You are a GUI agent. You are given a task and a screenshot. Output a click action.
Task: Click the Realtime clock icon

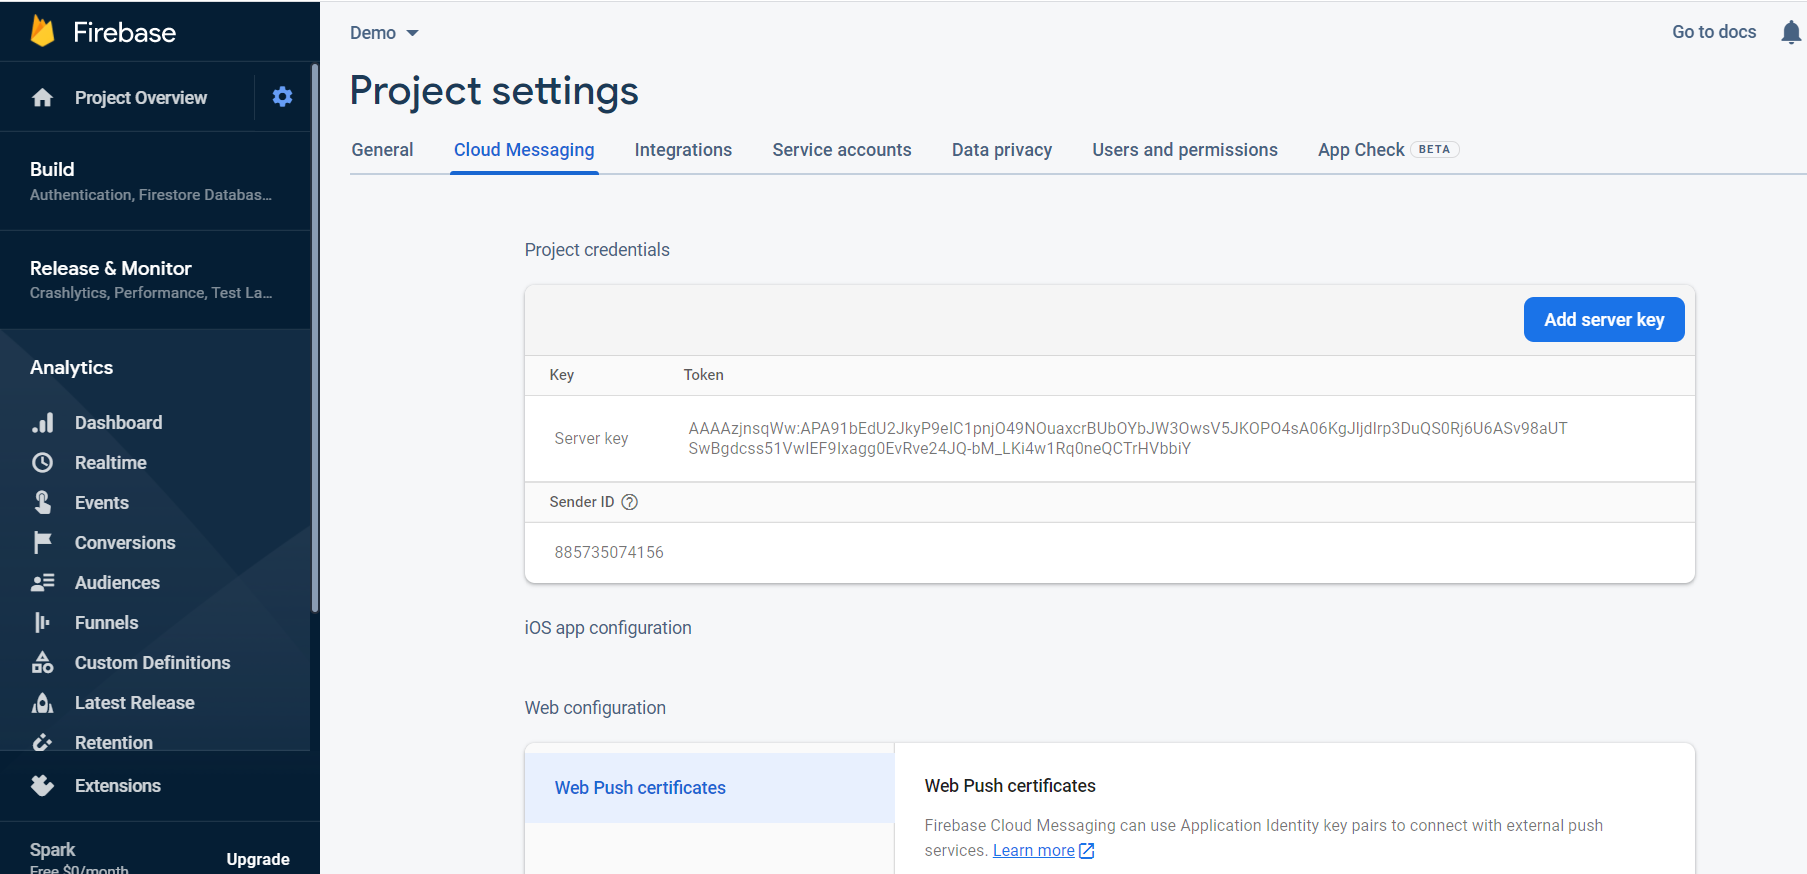tap(43, 463)
